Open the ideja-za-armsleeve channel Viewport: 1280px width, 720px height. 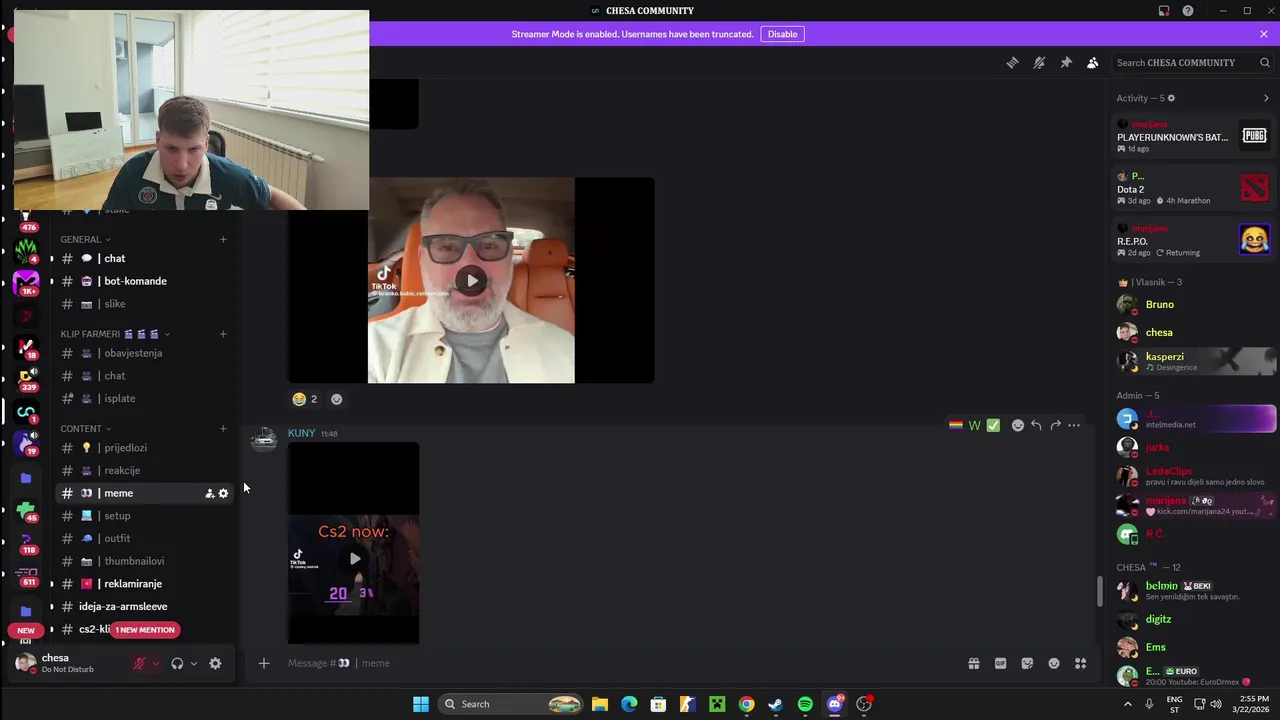(144, 606)
